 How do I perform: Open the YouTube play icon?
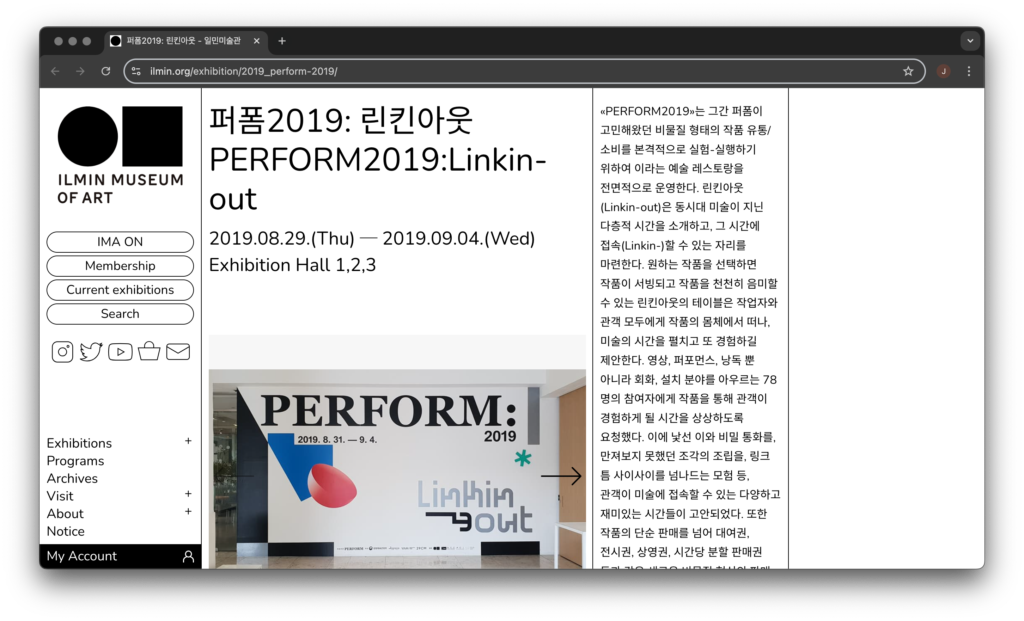[x=120, y=351]
